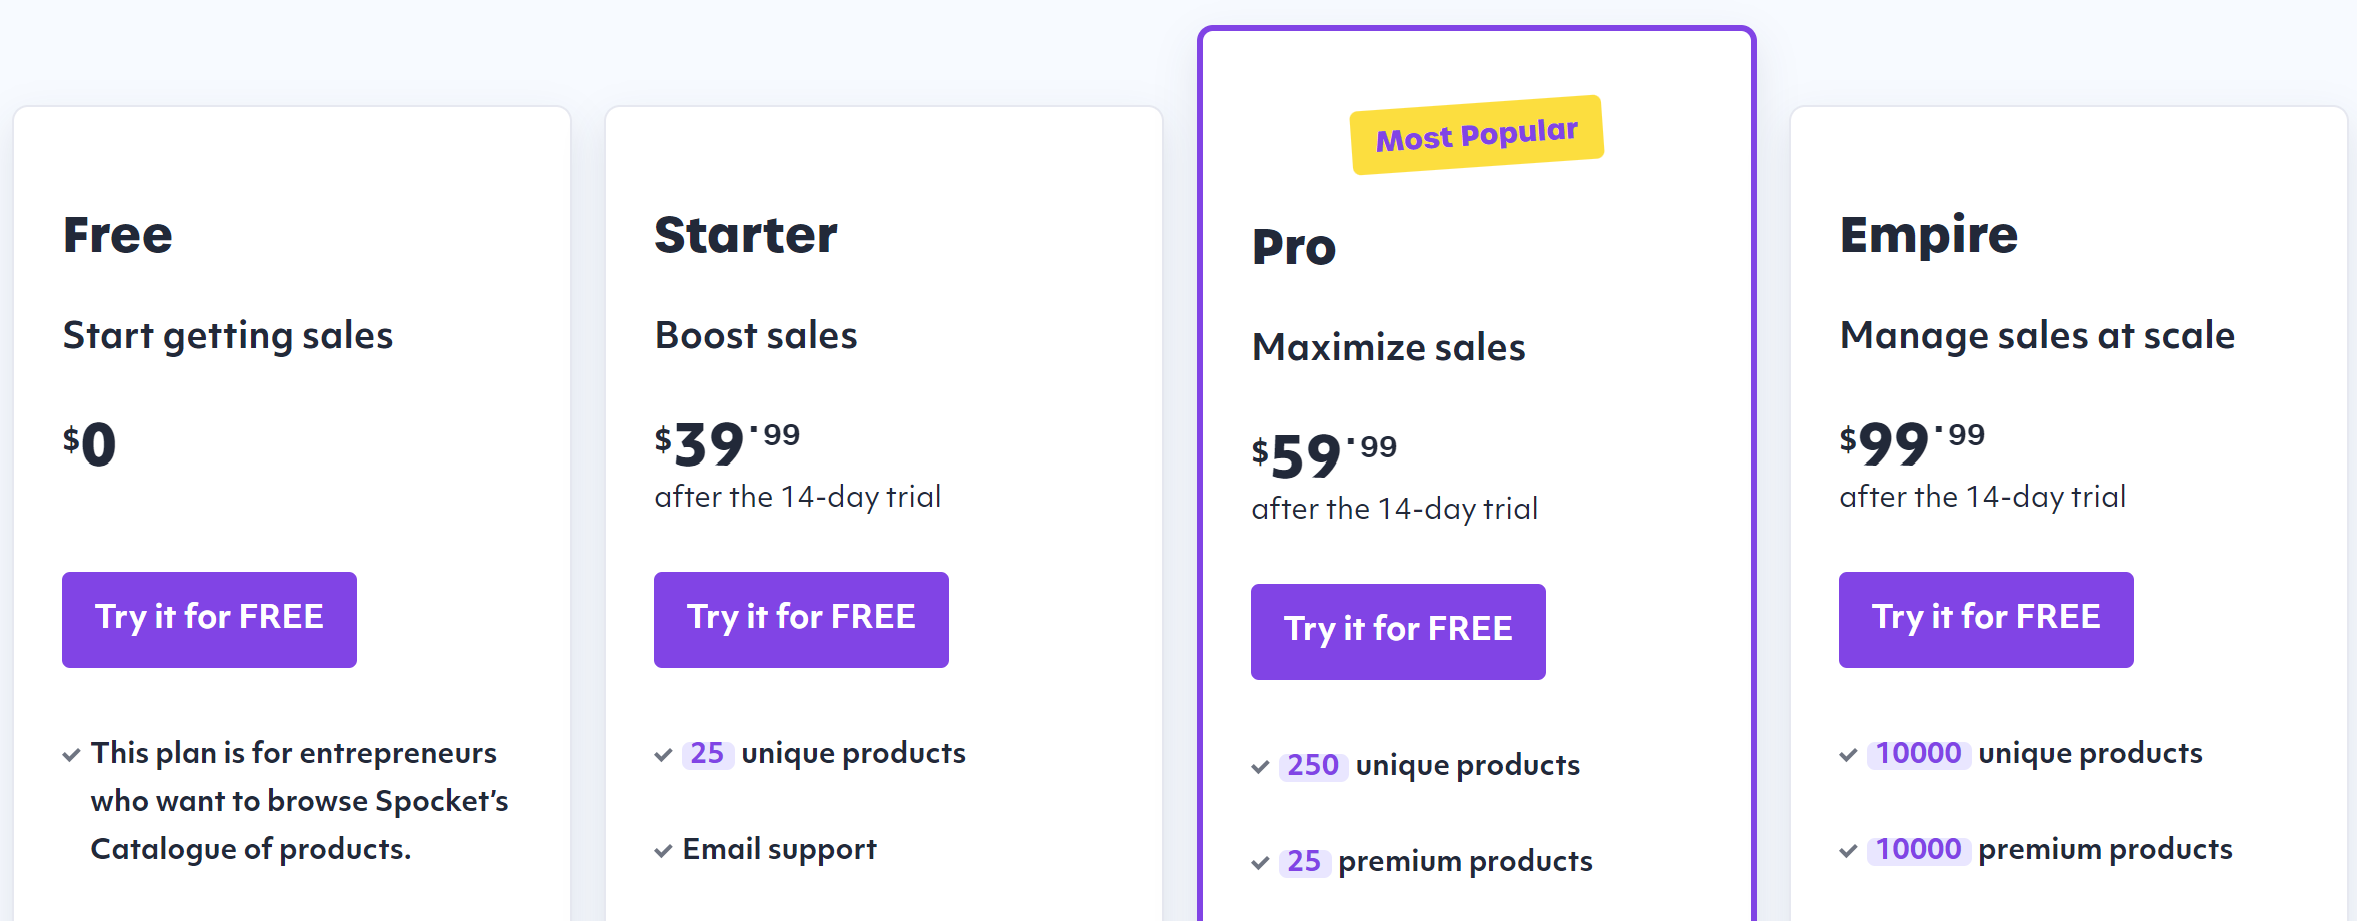This screenshot has height=922, width=2358.
Task: Click the Email support feature text
Action: tap(779, 850)
